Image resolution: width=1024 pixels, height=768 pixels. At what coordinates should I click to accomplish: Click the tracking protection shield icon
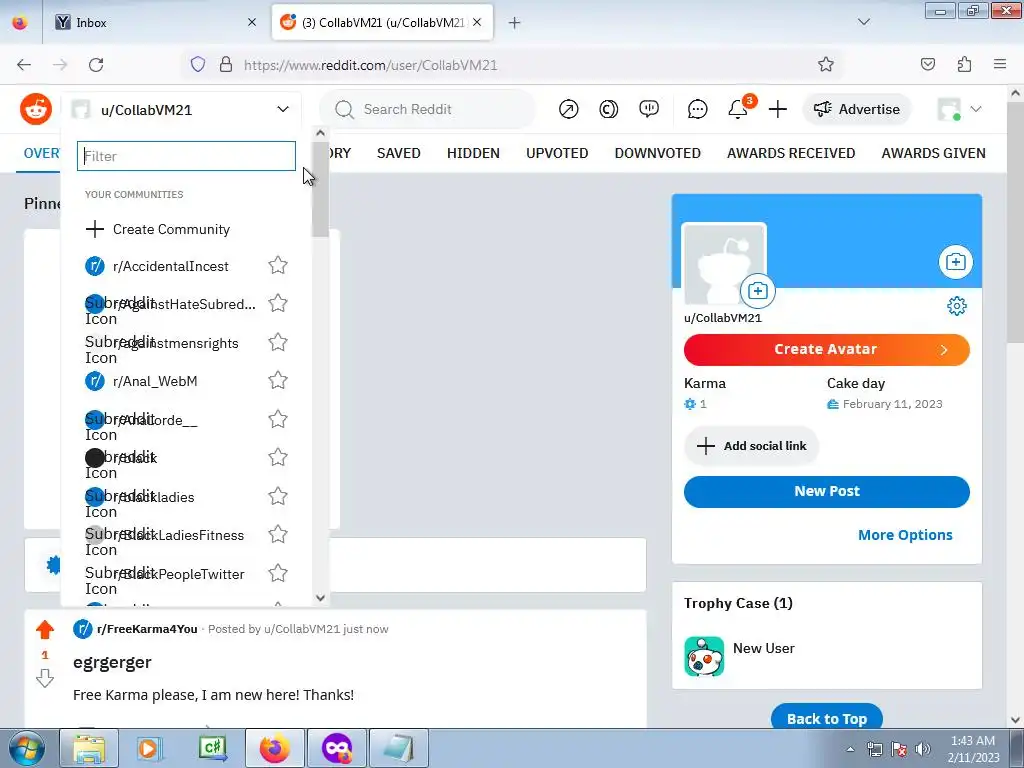point(198,64)
